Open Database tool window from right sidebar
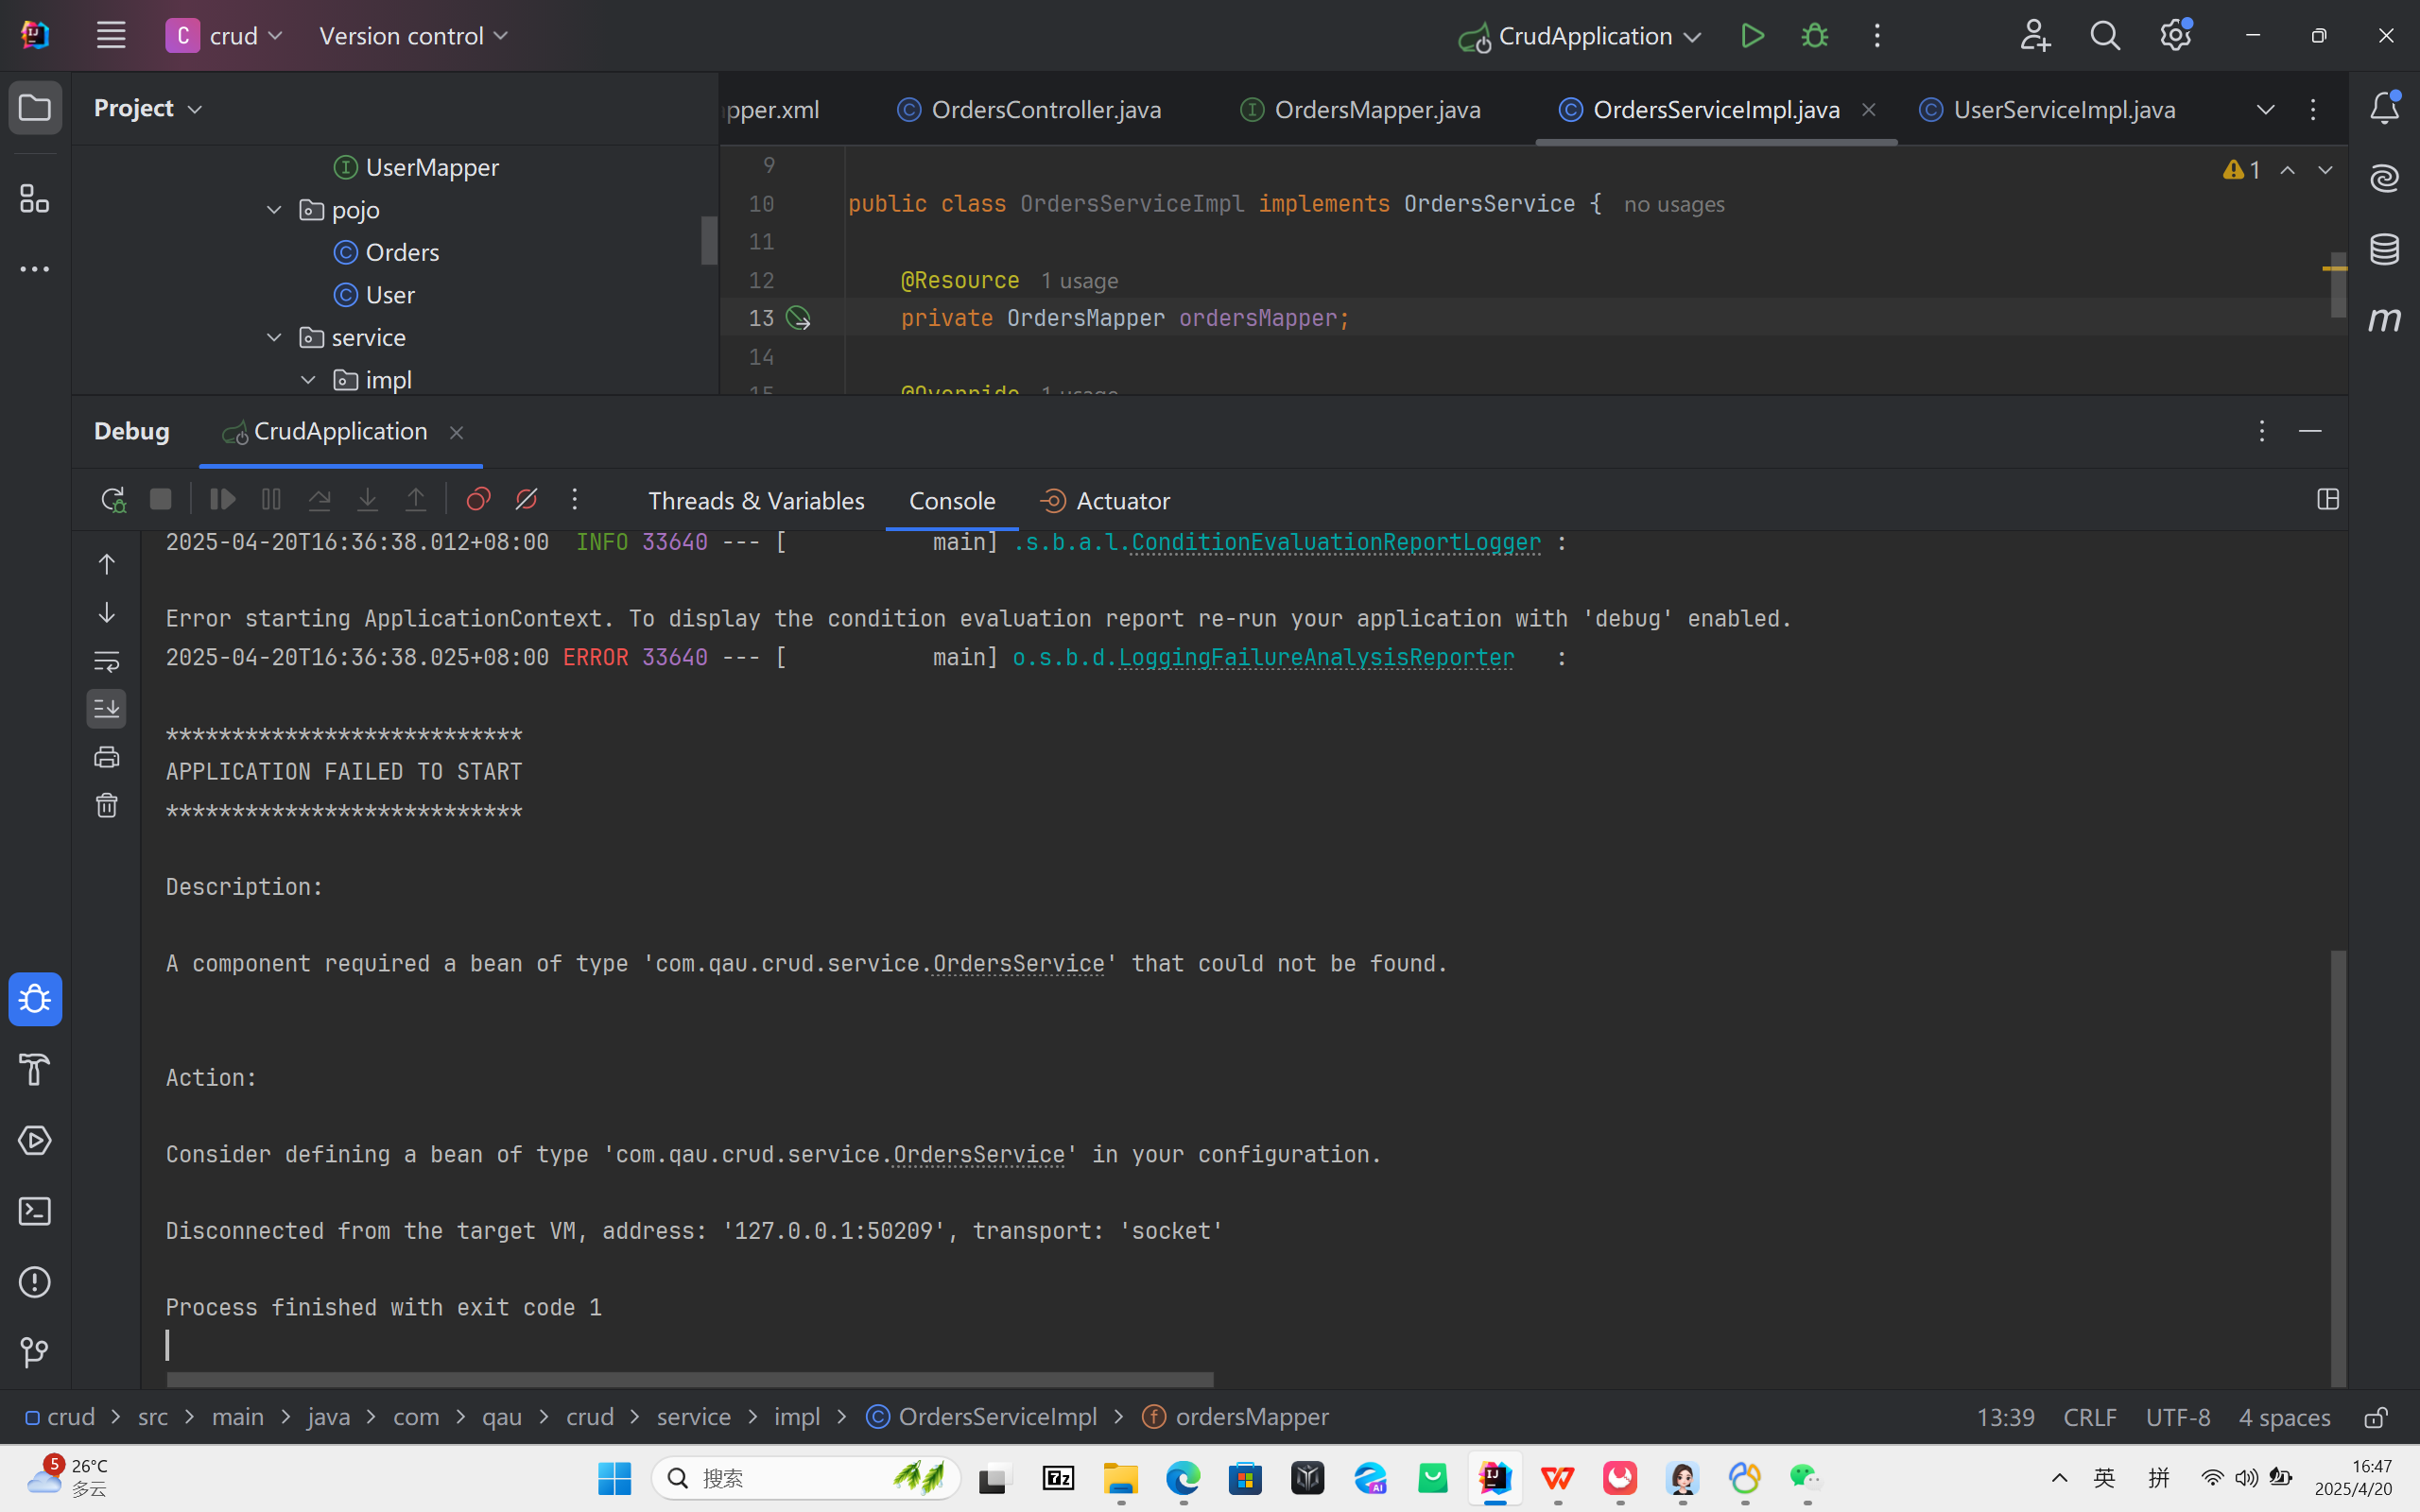The width and height of the screenshot is (2420, 1512). (x=2384, y=249)
